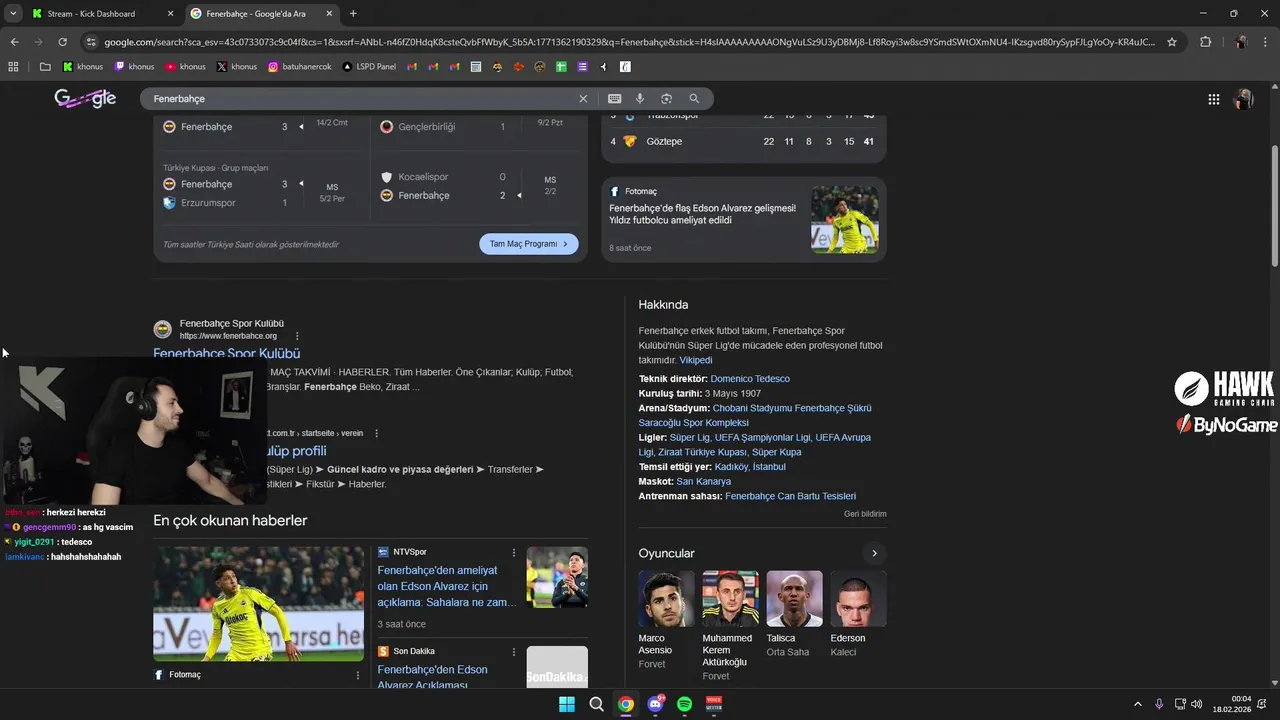Open the tab search dropdown

coord(13,13)
